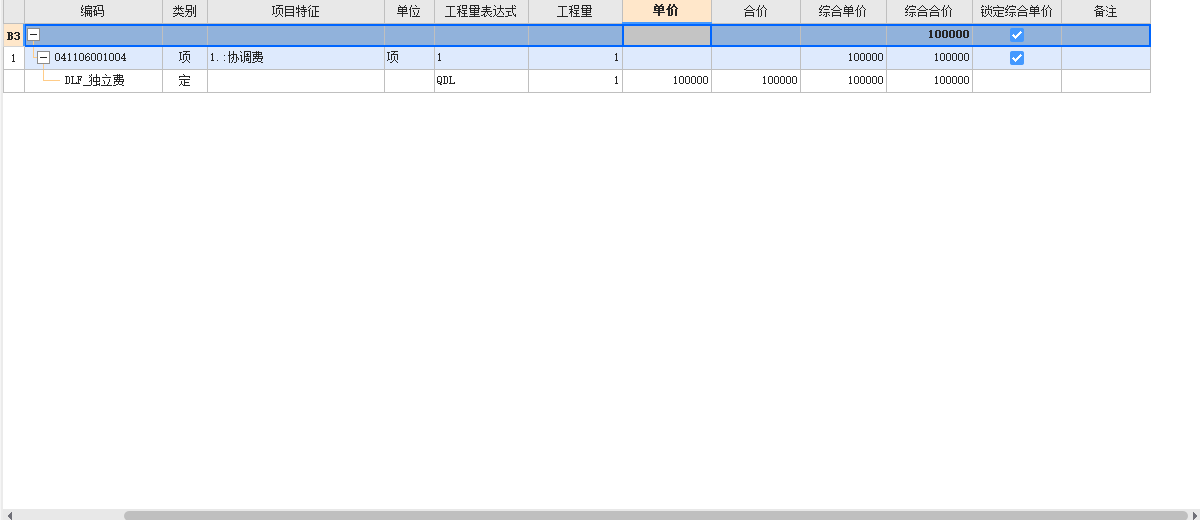Image resolution: width=1200 pixels, height=520 pixels.
Task: Select the highlighted 单价 column header
Action: tap(667, 11)
